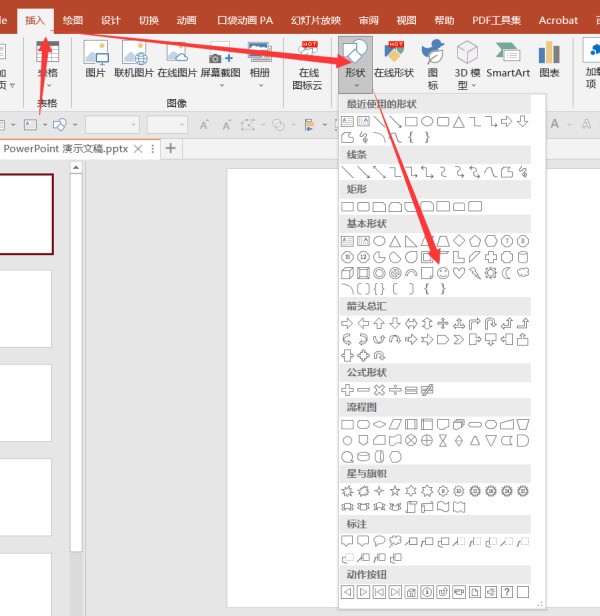Image resolution: width=600 pixels, height=616 pixels.
Task: Click the SmartArt button
Action: (x=508, y=60)
